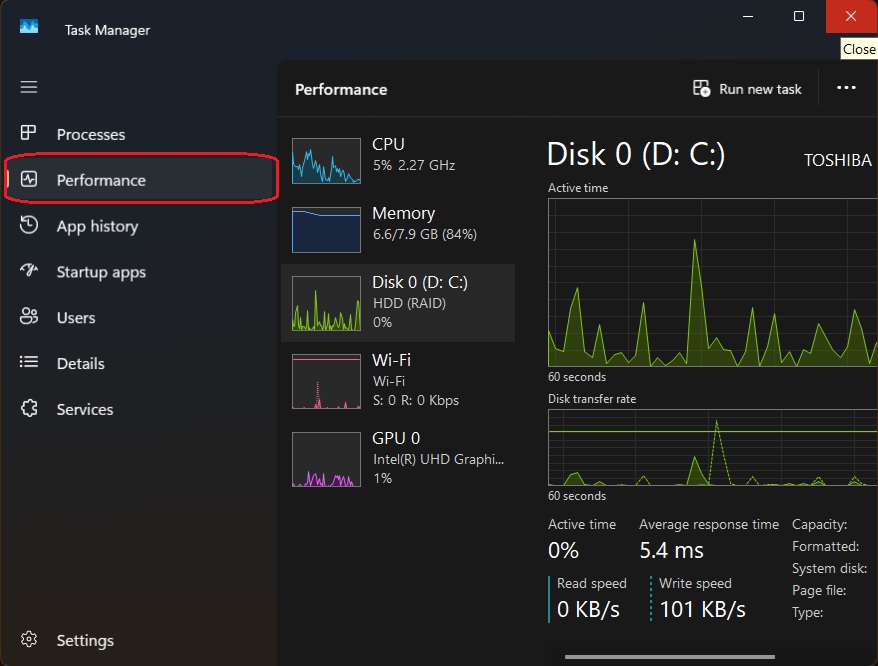Click the Users people icon

click(29, 316)
